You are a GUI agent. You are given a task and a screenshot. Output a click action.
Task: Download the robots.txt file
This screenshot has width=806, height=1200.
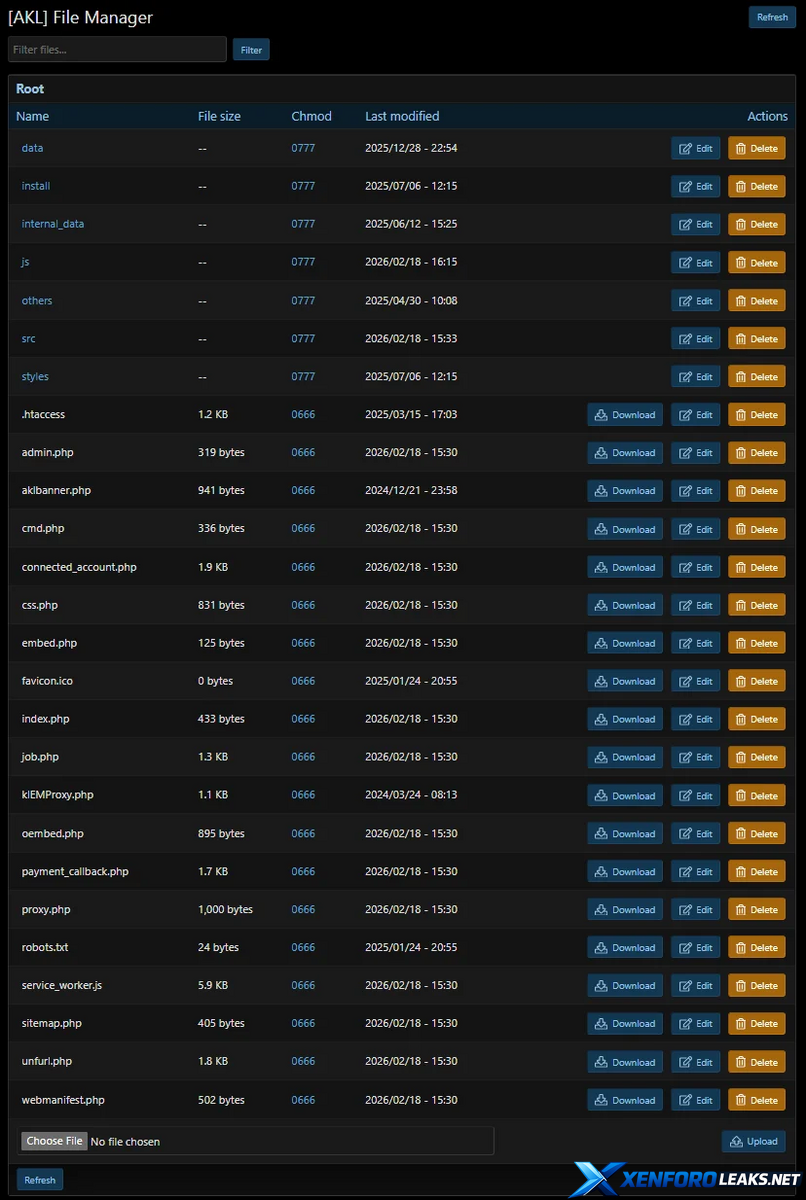[x=624, y=948]
